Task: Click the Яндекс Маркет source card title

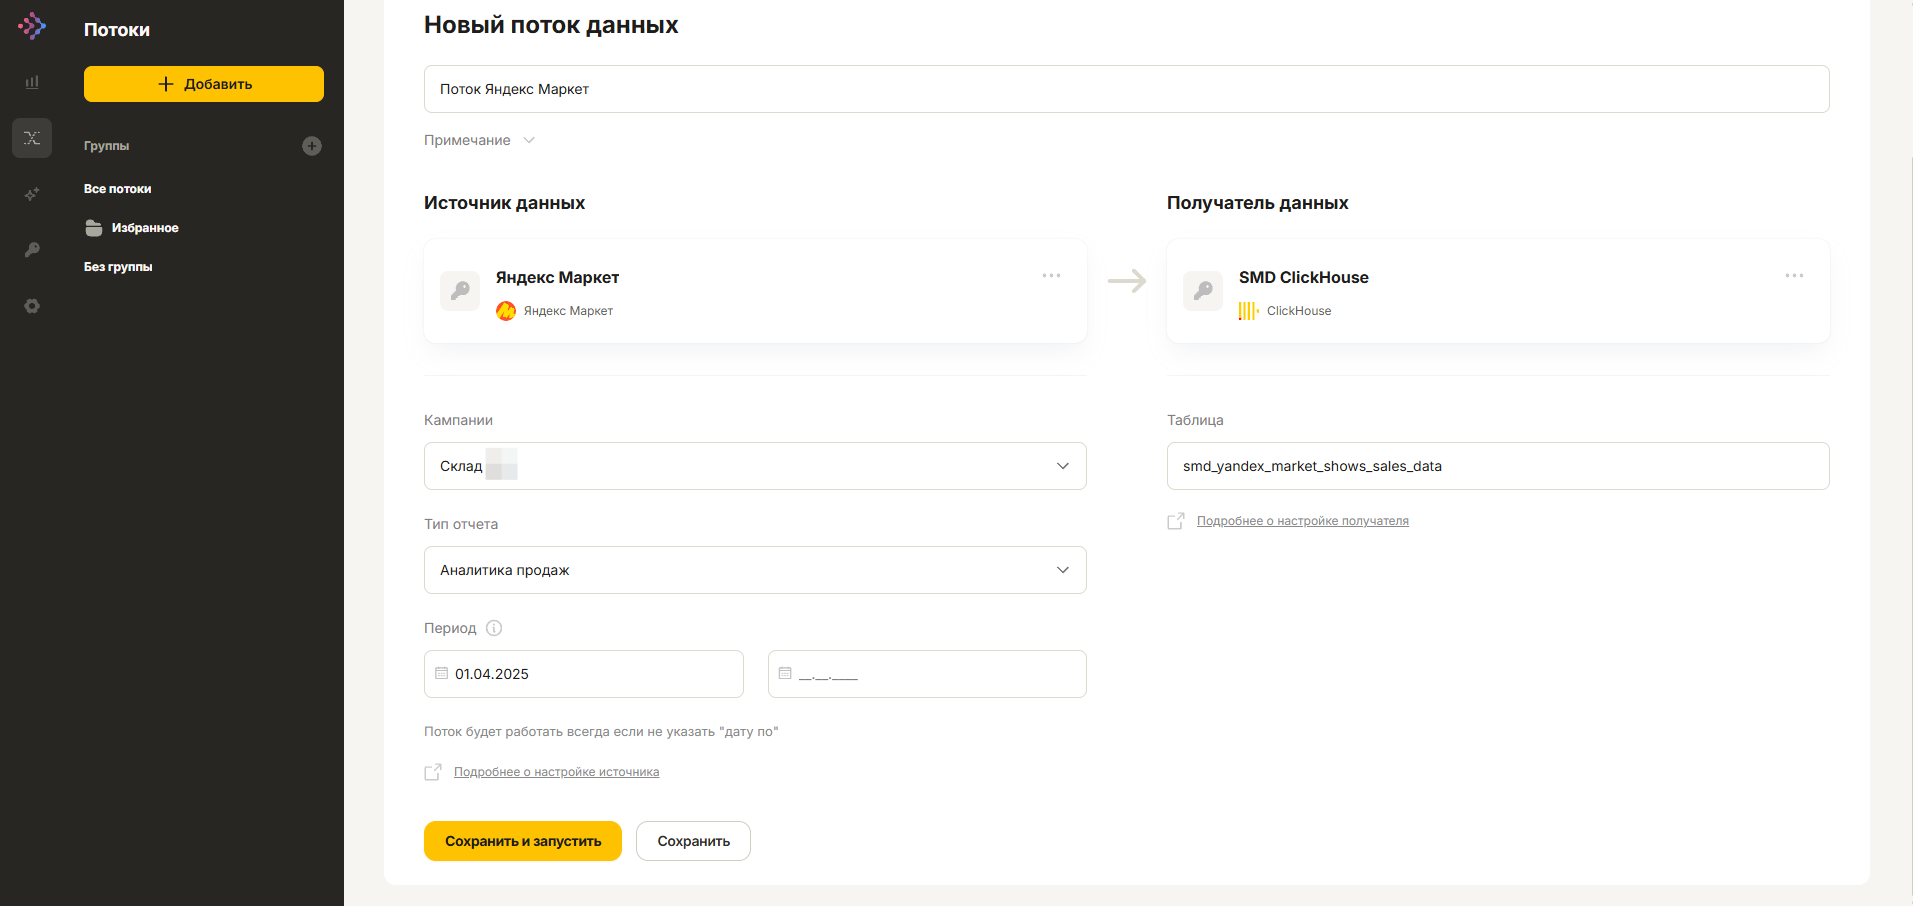Action: [557, 277]
